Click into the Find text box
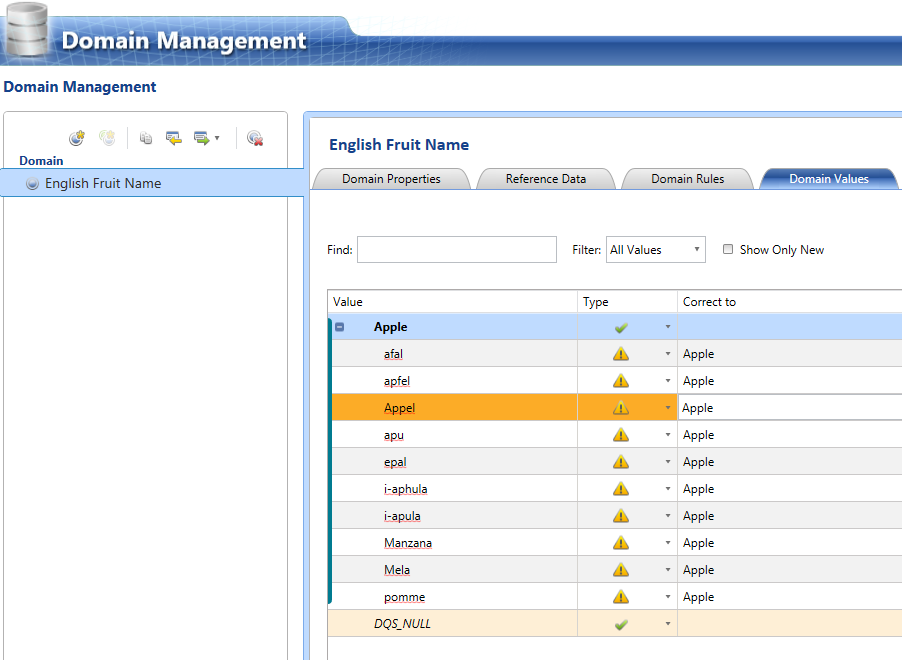Screen dimensions: 902x660 [x=457, y=250]
